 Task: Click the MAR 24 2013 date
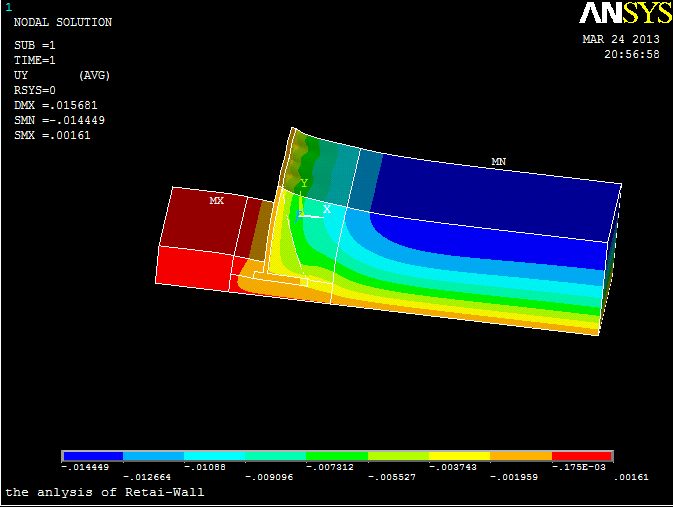coord(621,39)
